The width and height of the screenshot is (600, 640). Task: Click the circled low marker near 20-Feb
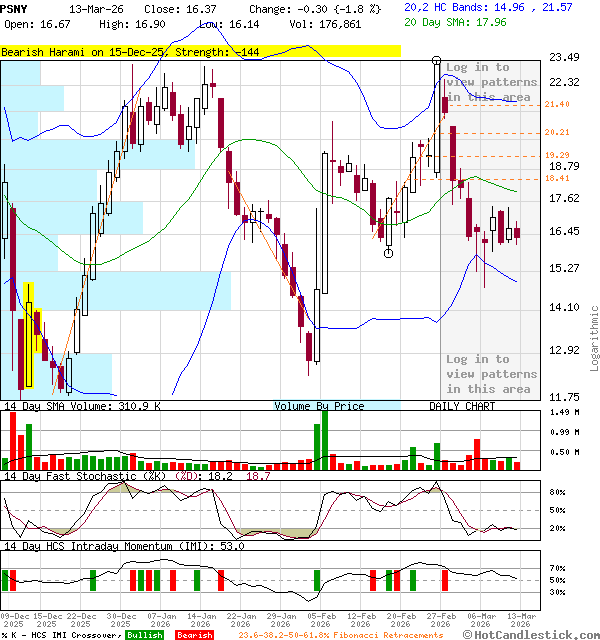click(388, 253)
